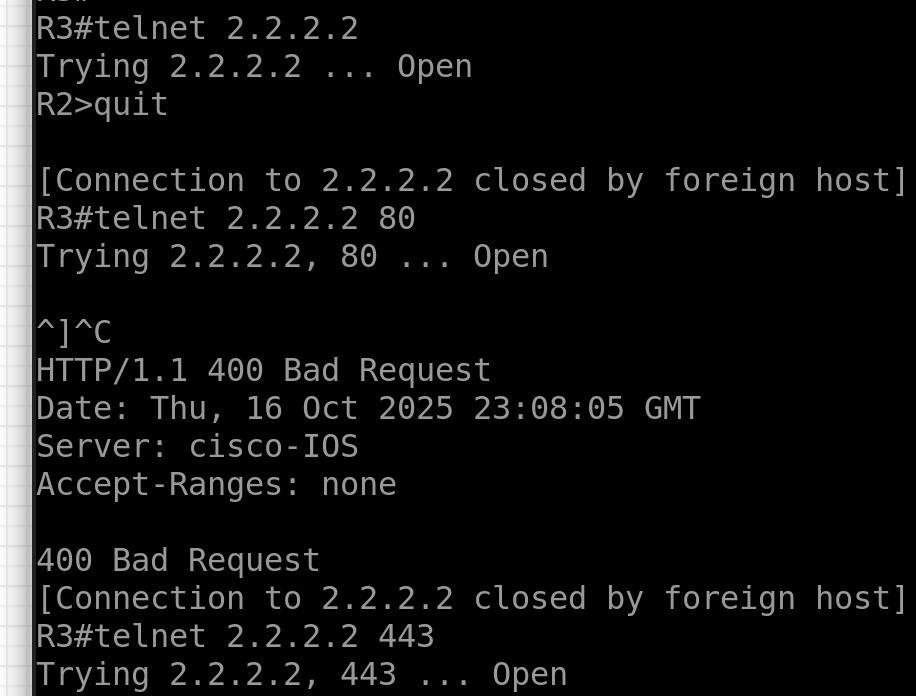Screen dimensions: 916x696
Task: Click the standalone '400 Bad Request' body line
Action: click(x=178, y=560)
